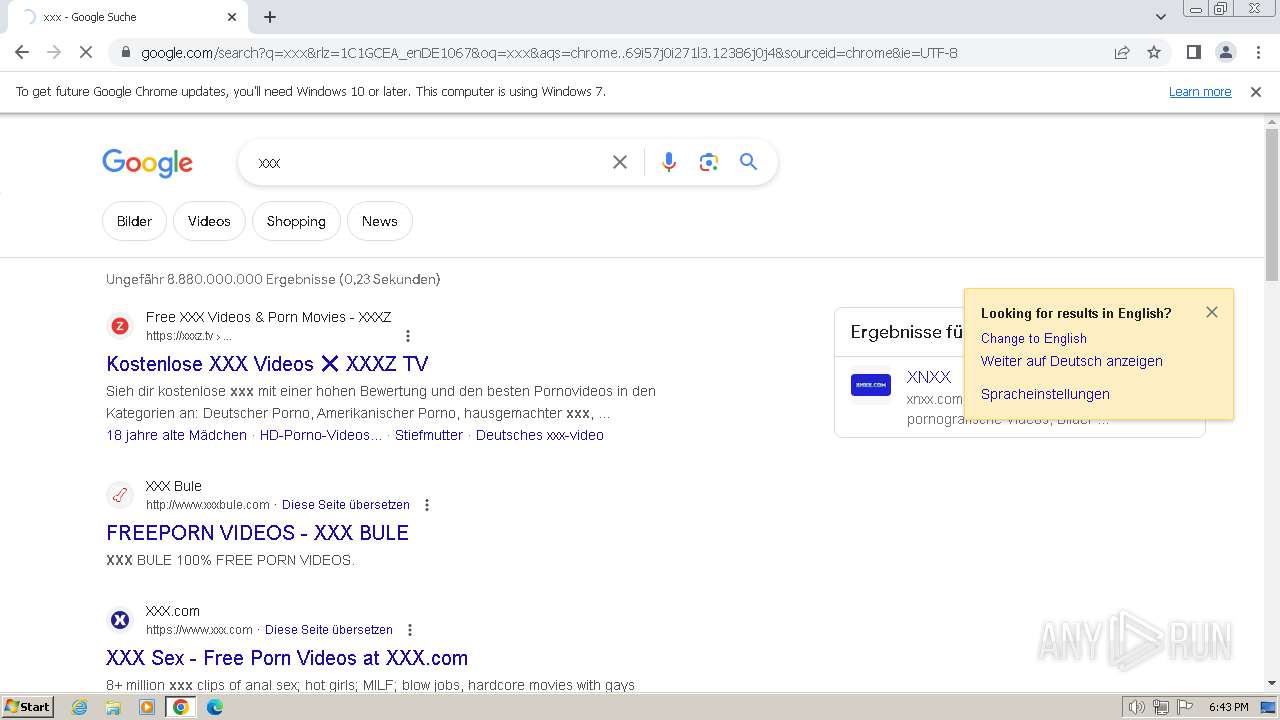1280x720 pixels.
Task: Open the volume speaker tray icon
Action: tap(1137, 707)
